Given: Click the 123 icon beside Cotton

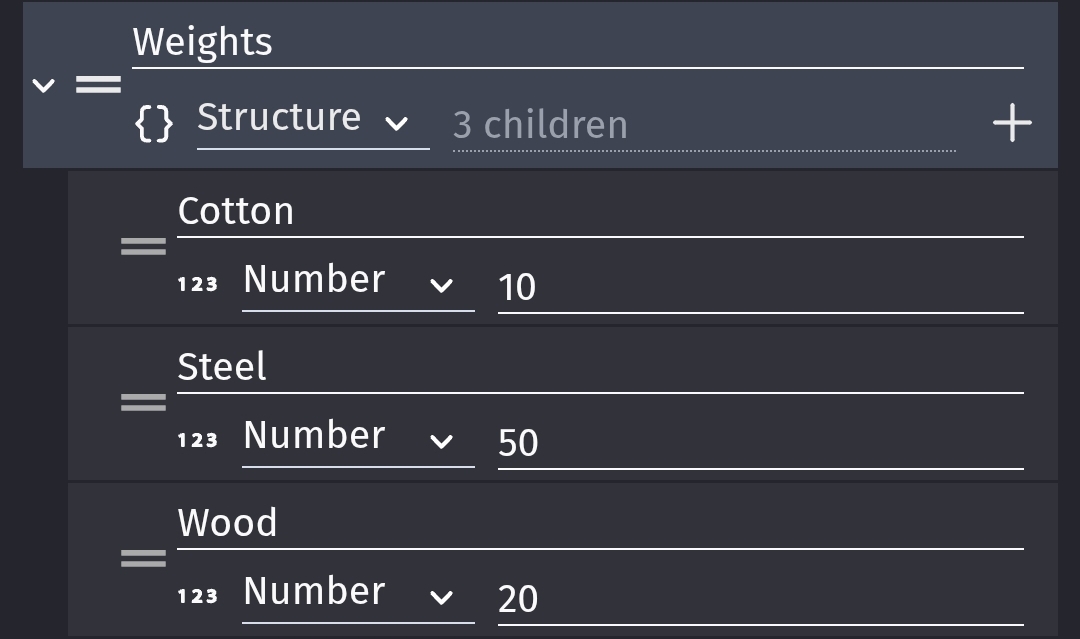Looking at the screenshot, I should pyautogui.click(x=198, y=284).
